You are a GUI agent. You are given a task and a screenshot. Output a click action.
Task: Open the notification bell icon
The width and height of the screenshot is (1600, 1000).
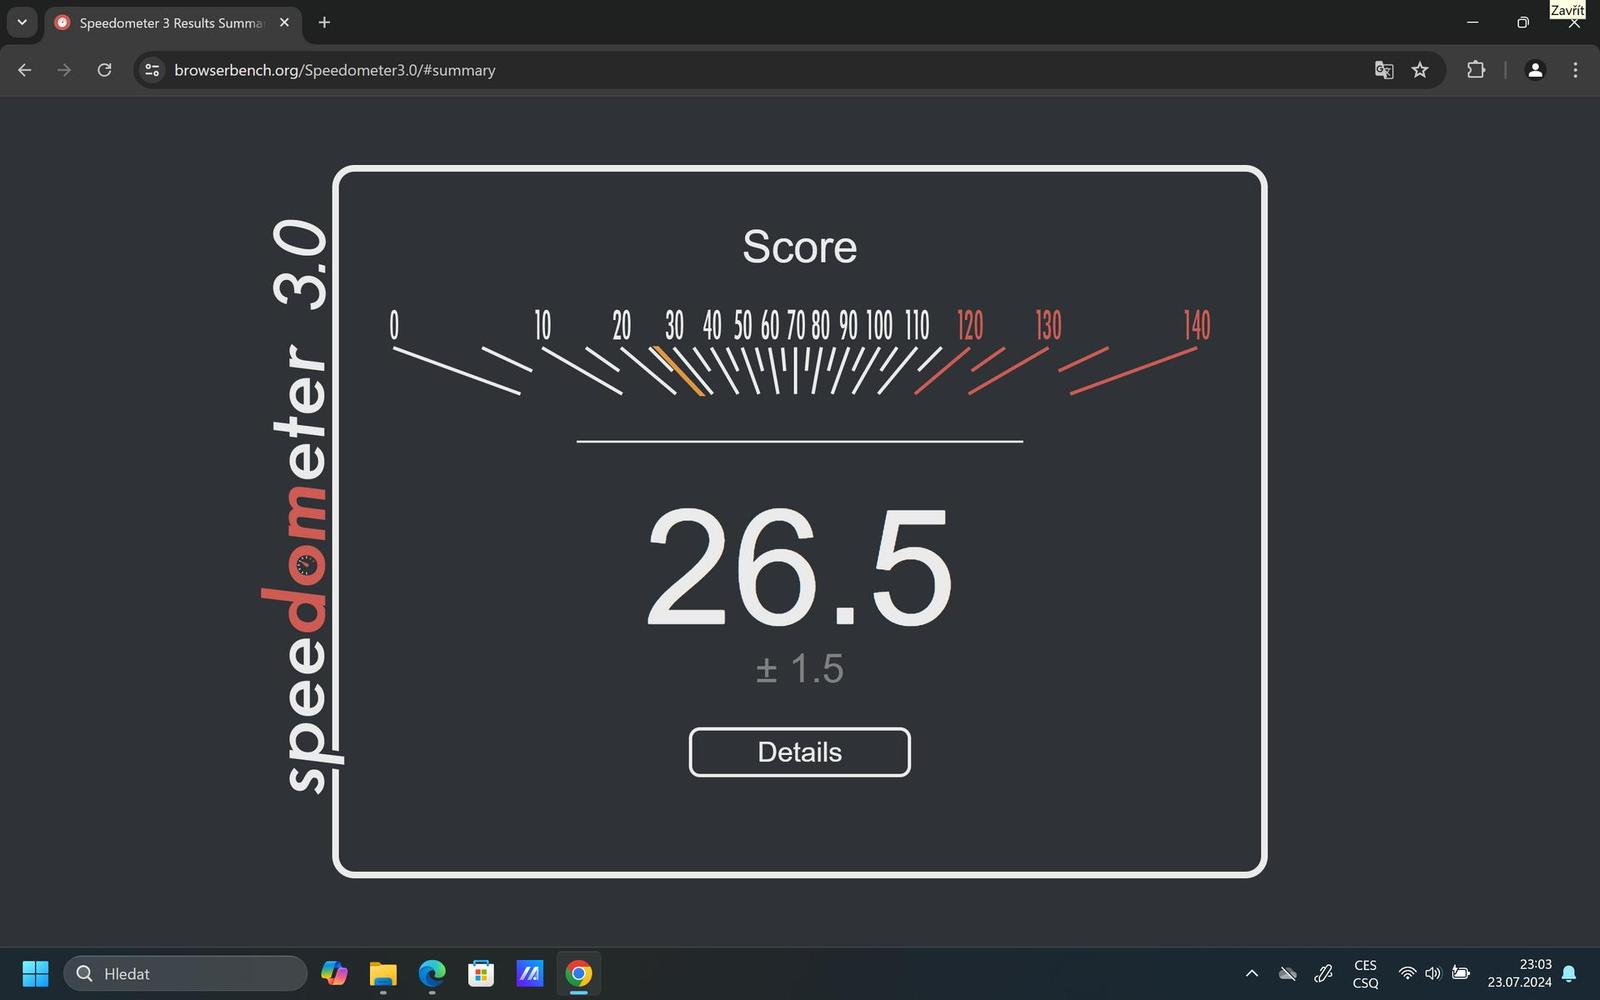click(x=1569, y=973)
